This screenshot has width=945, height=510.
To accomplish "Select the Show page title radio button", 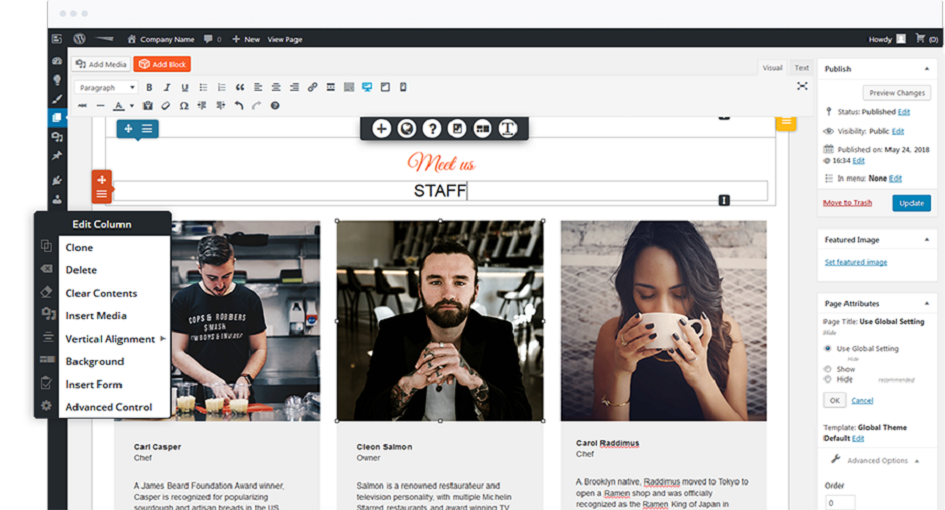I will [x=827, y=369].
